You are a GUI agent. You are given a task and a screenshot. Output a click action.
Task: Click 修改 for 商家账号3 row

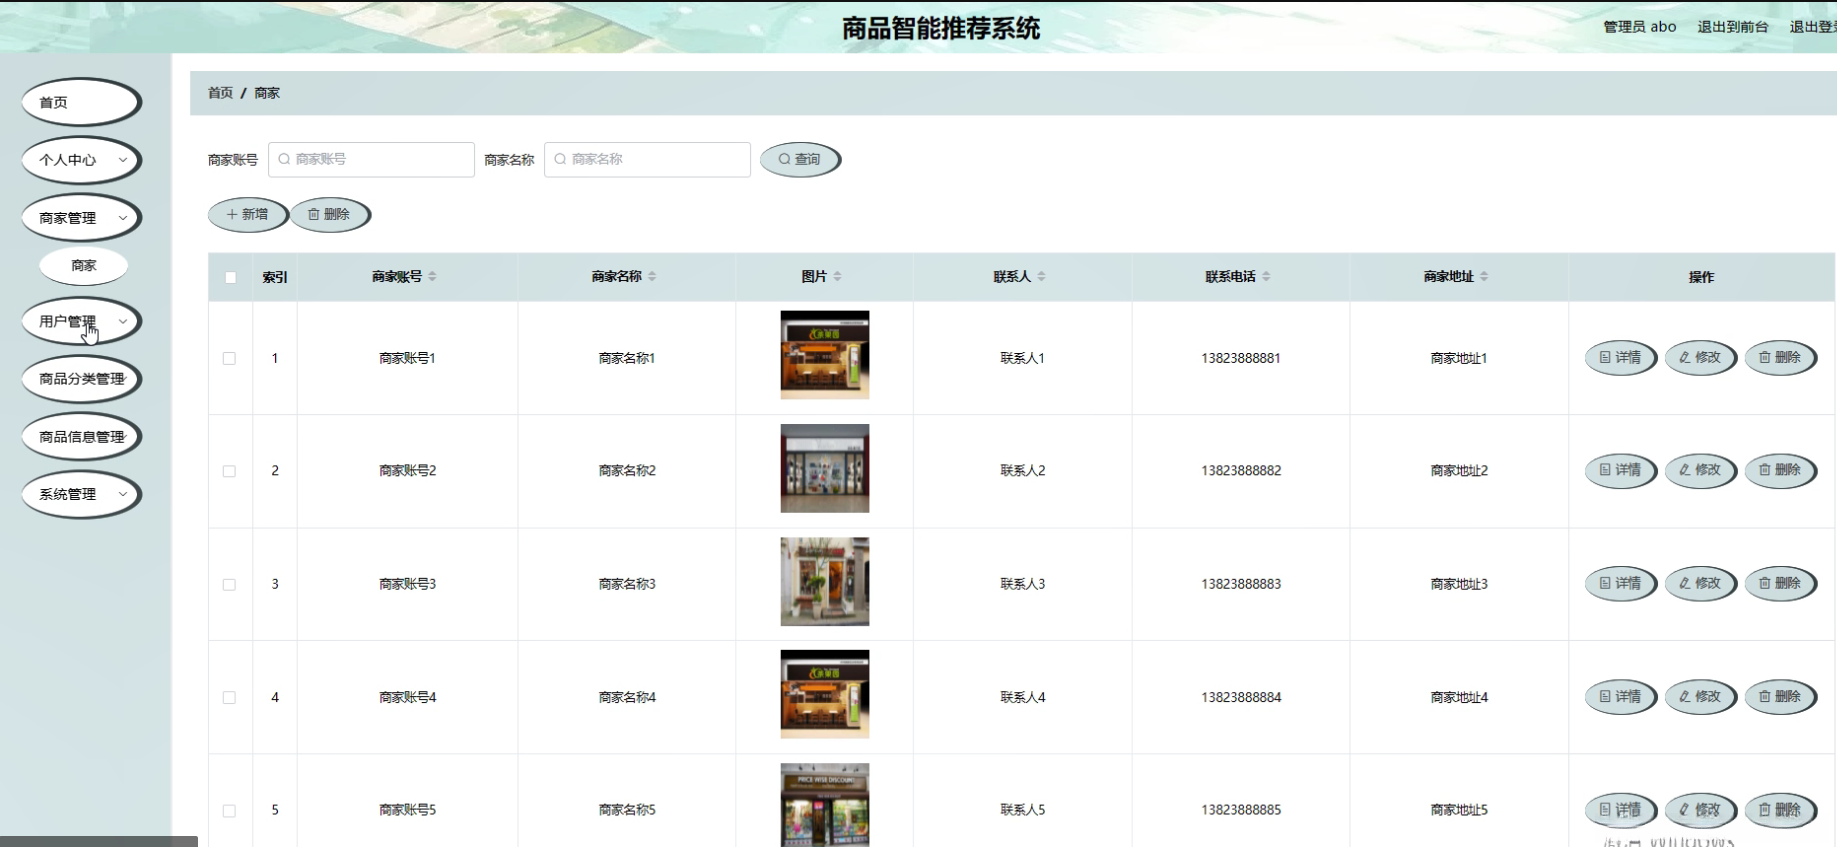[x=1700, y=584]
